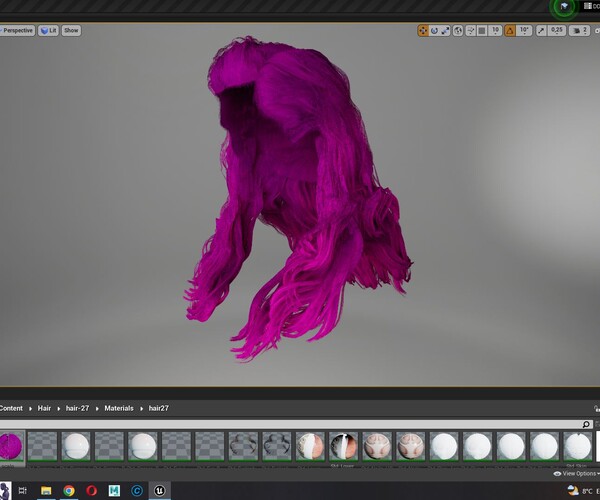Open grid snap size 10 dropdown
This screenshot has height=500, width=600.
pyautogui.click(x=495, y=31)
